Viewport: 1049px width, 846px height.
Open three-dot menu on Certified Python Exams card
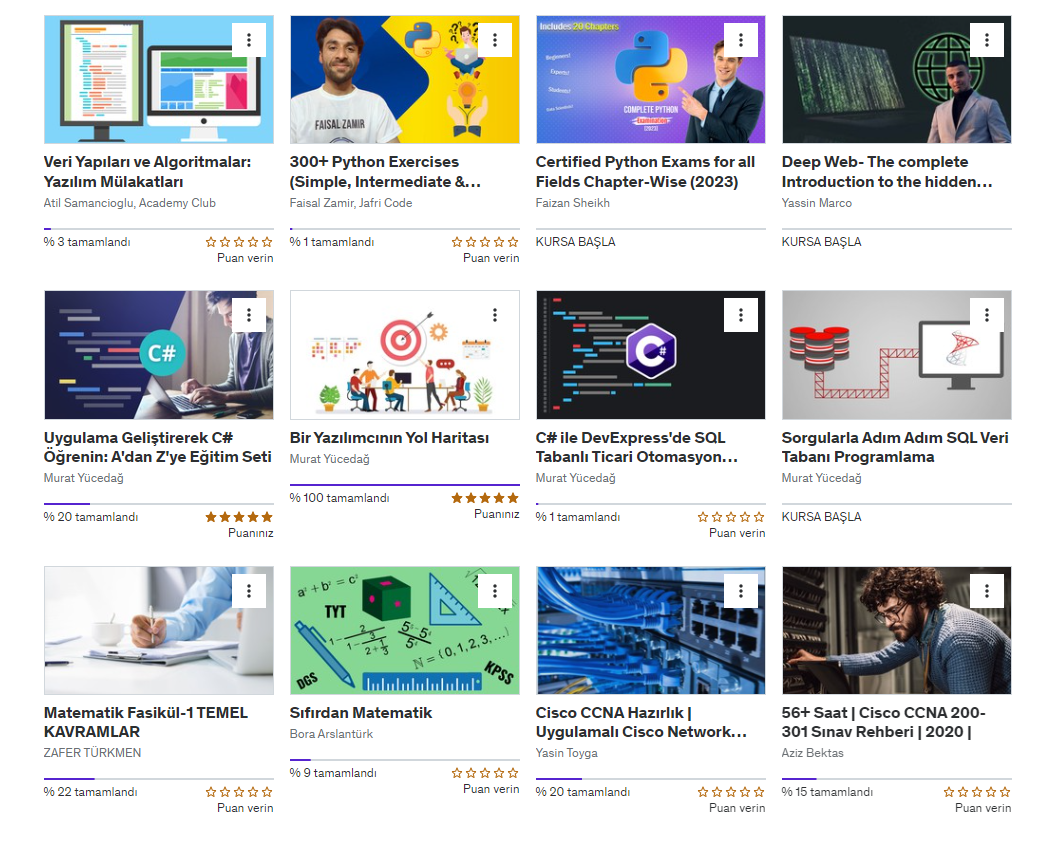click(x=741, y=40)
